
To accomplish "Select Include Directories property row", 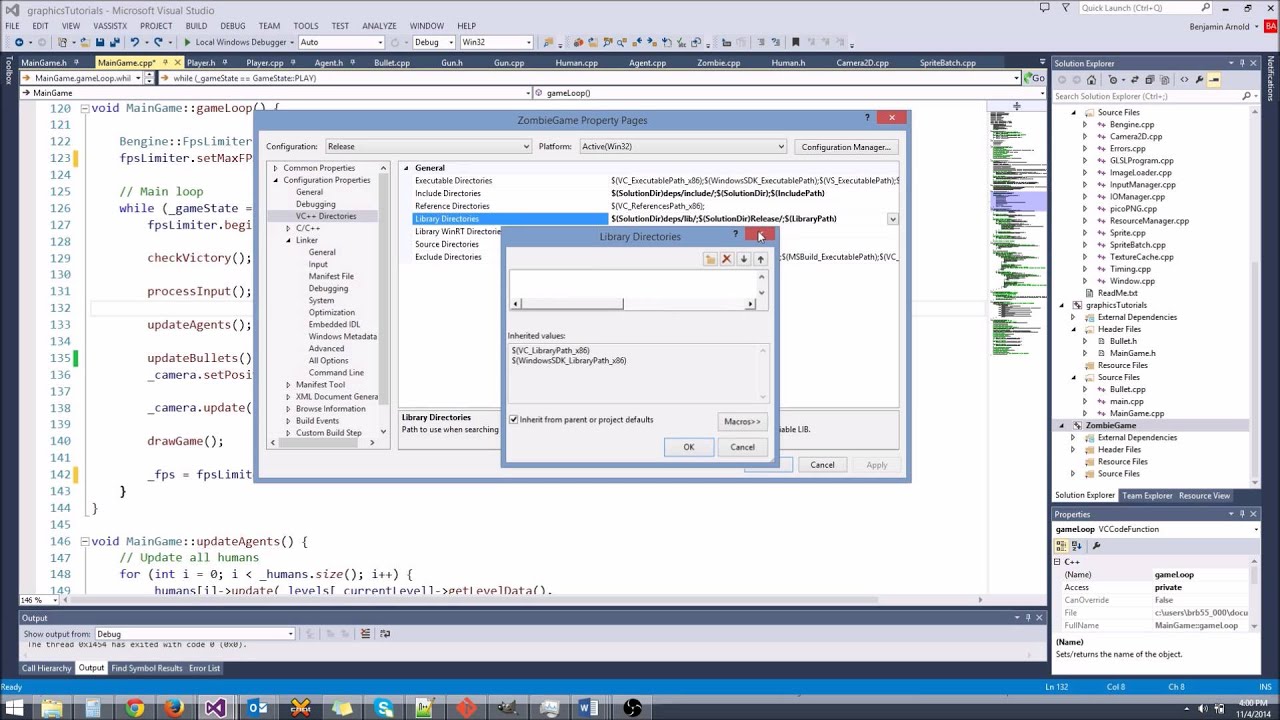I will tap(655, 193).
